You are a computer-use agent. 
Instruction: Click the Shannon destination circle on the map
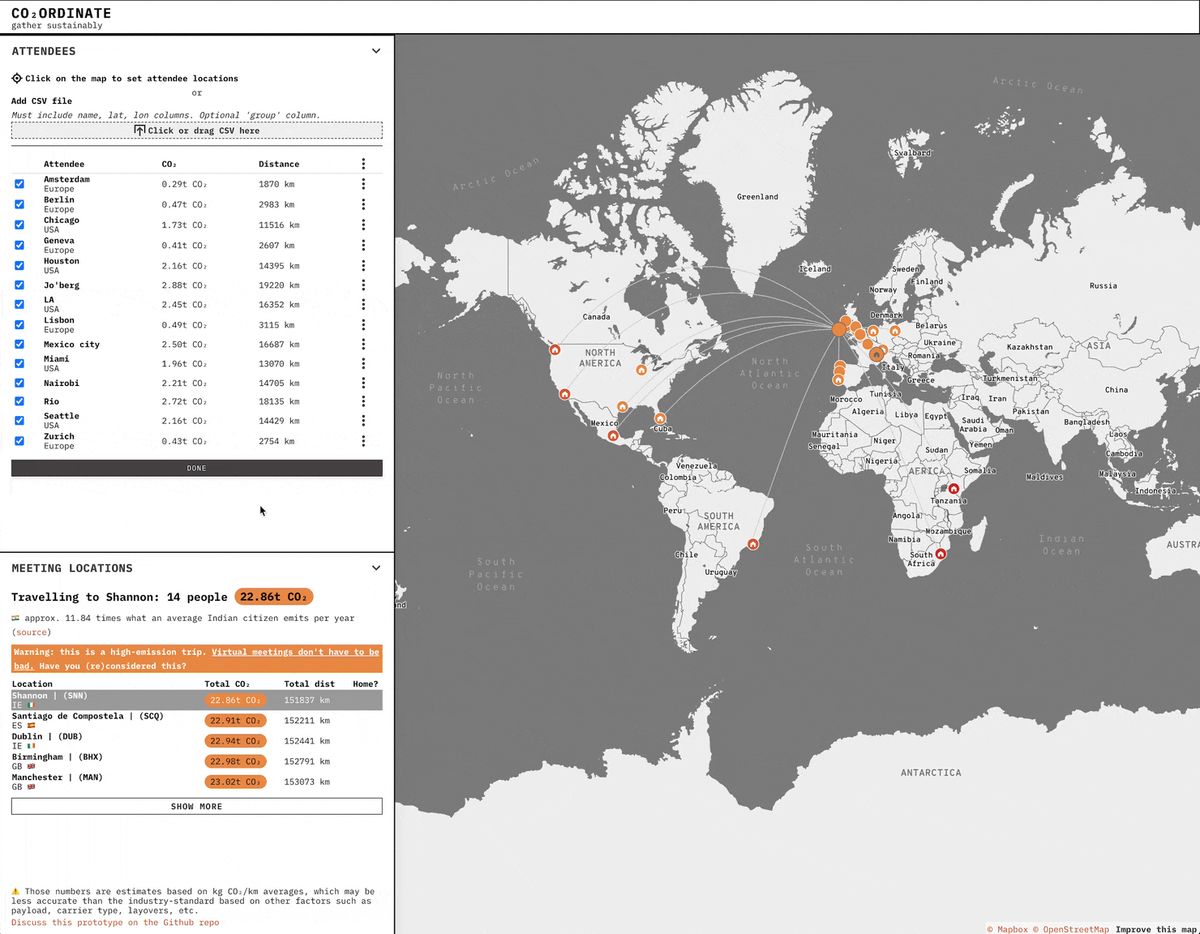(x=839, y=328)
